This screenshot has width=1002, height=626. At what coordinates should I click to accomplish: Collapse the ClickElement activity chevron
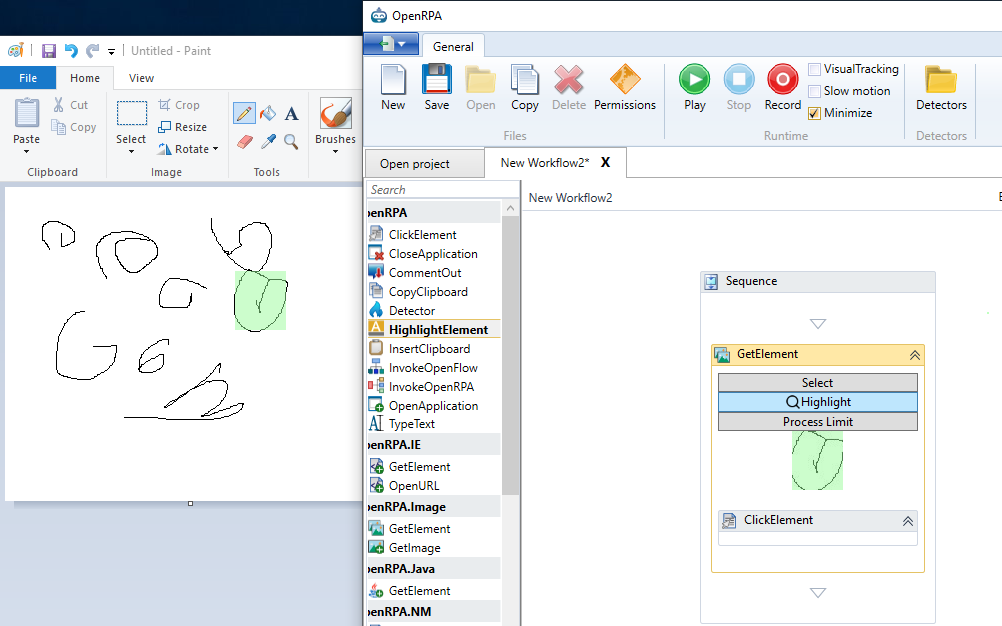[907, 521]
